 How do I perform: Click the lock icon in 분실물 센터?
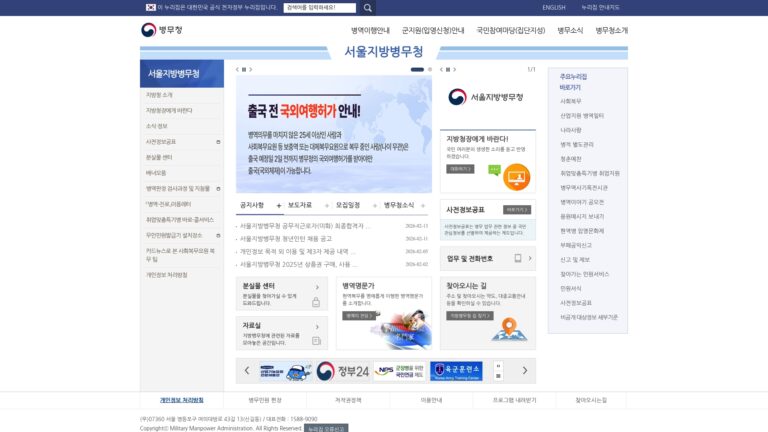click(x=316, y=302)
